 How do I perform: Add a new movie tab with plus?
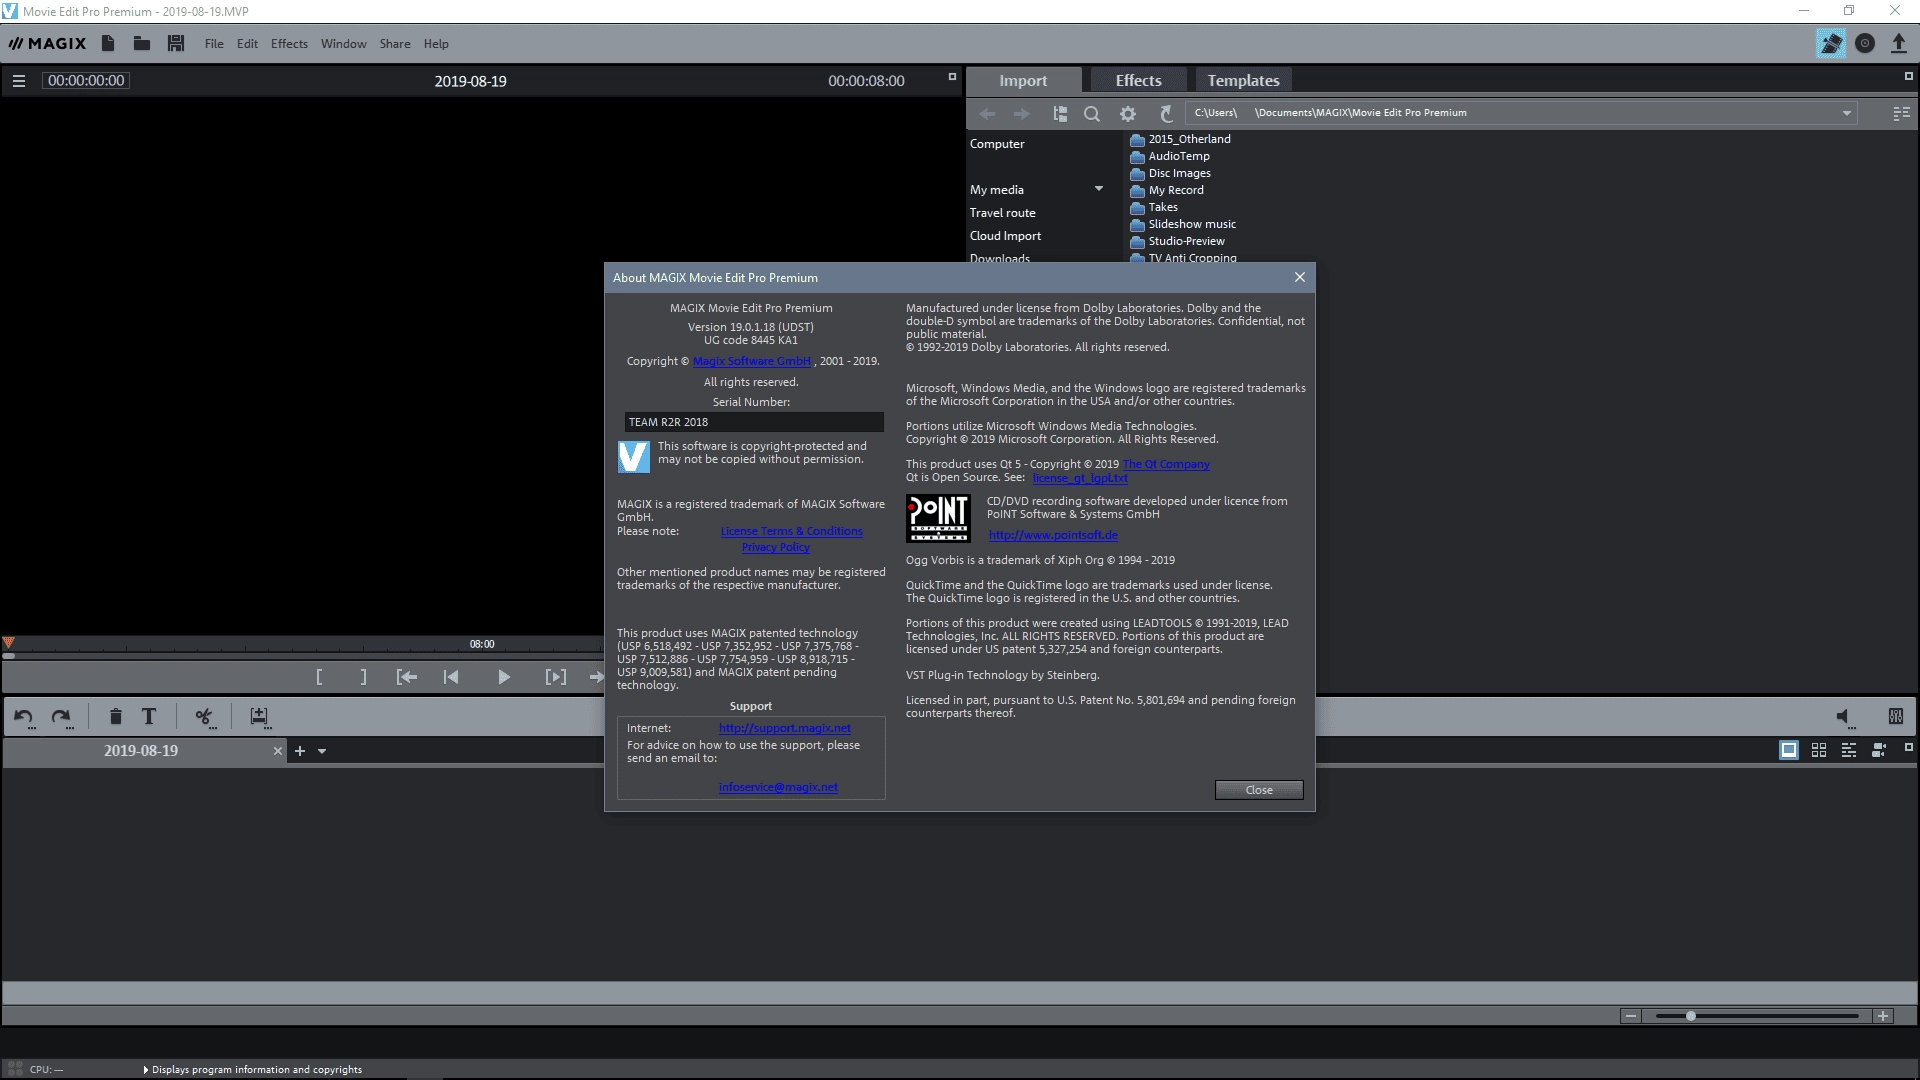299,751
